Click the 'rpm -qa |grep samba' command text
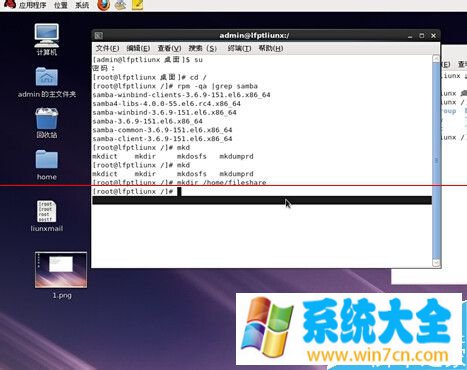The image size is (467, 370). click(217, 86)
